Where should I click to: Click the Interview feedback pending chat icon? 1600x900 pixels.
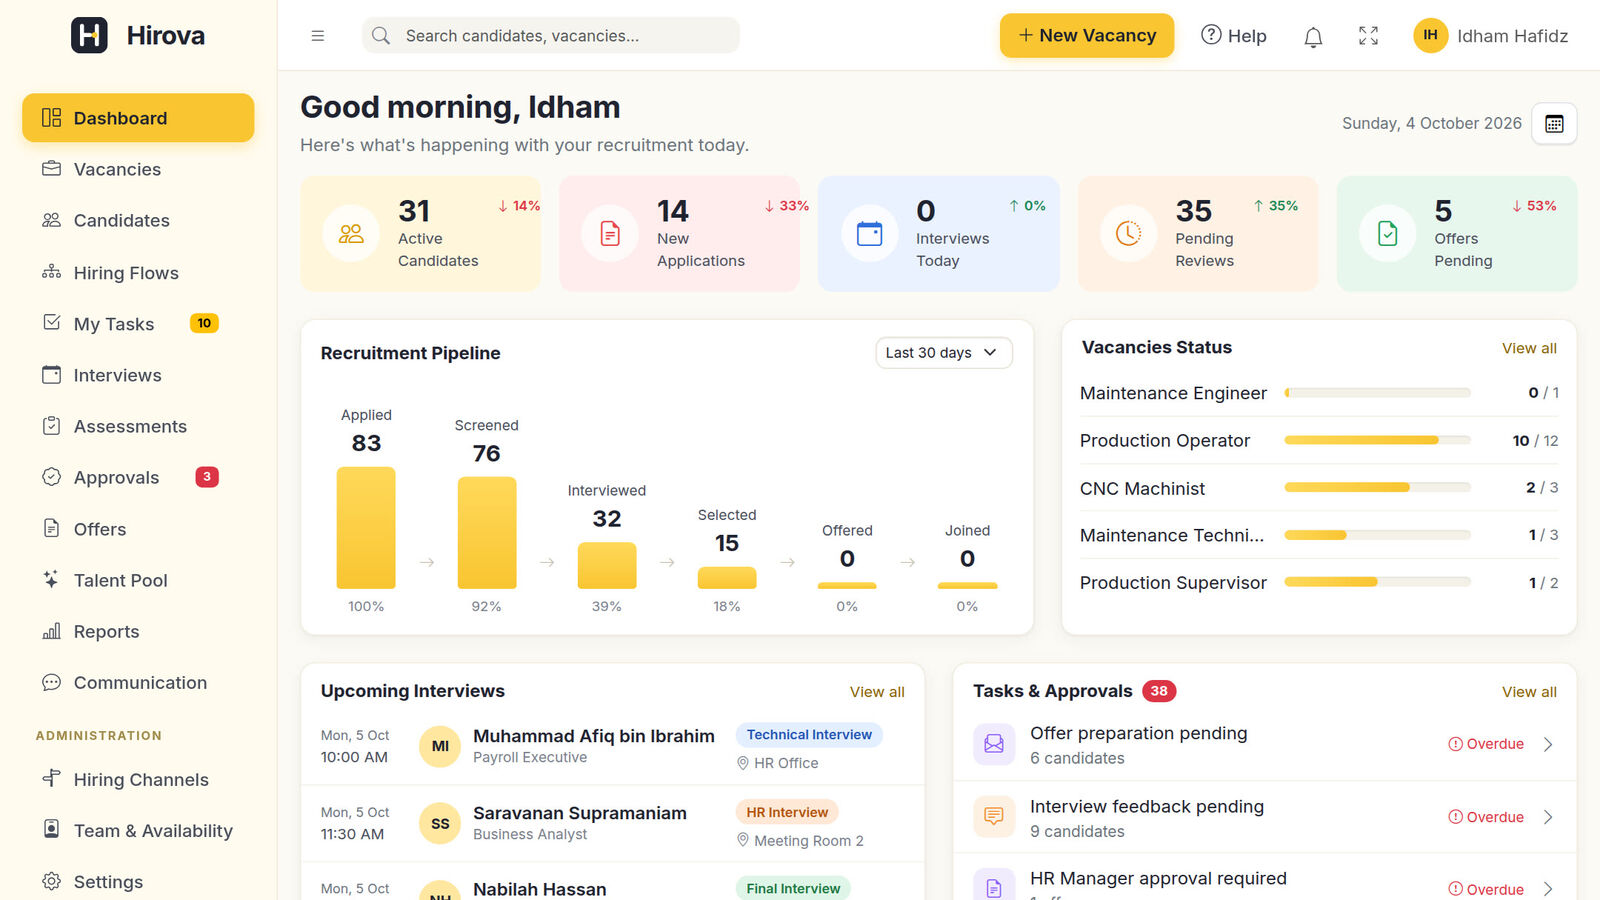pyautogui.click(x=994, y=817)
